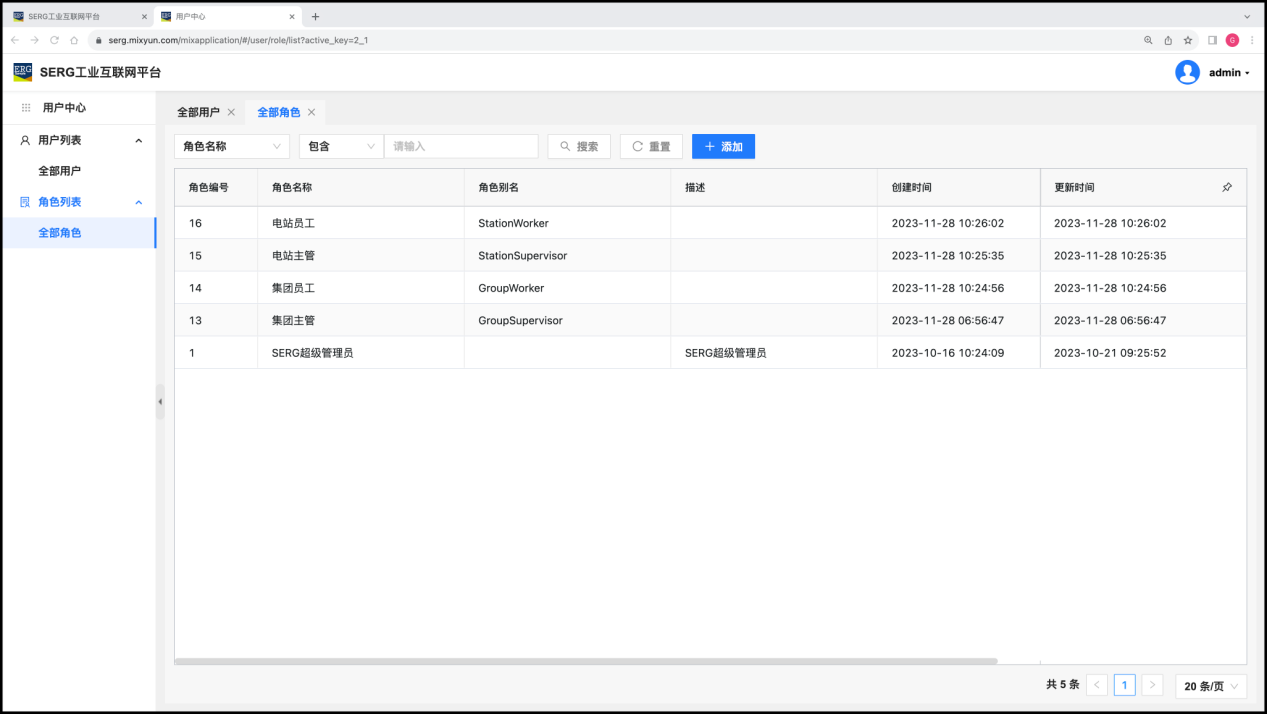
Task: Click the admin user avatar icon
Action: (x=1187, y=72)
